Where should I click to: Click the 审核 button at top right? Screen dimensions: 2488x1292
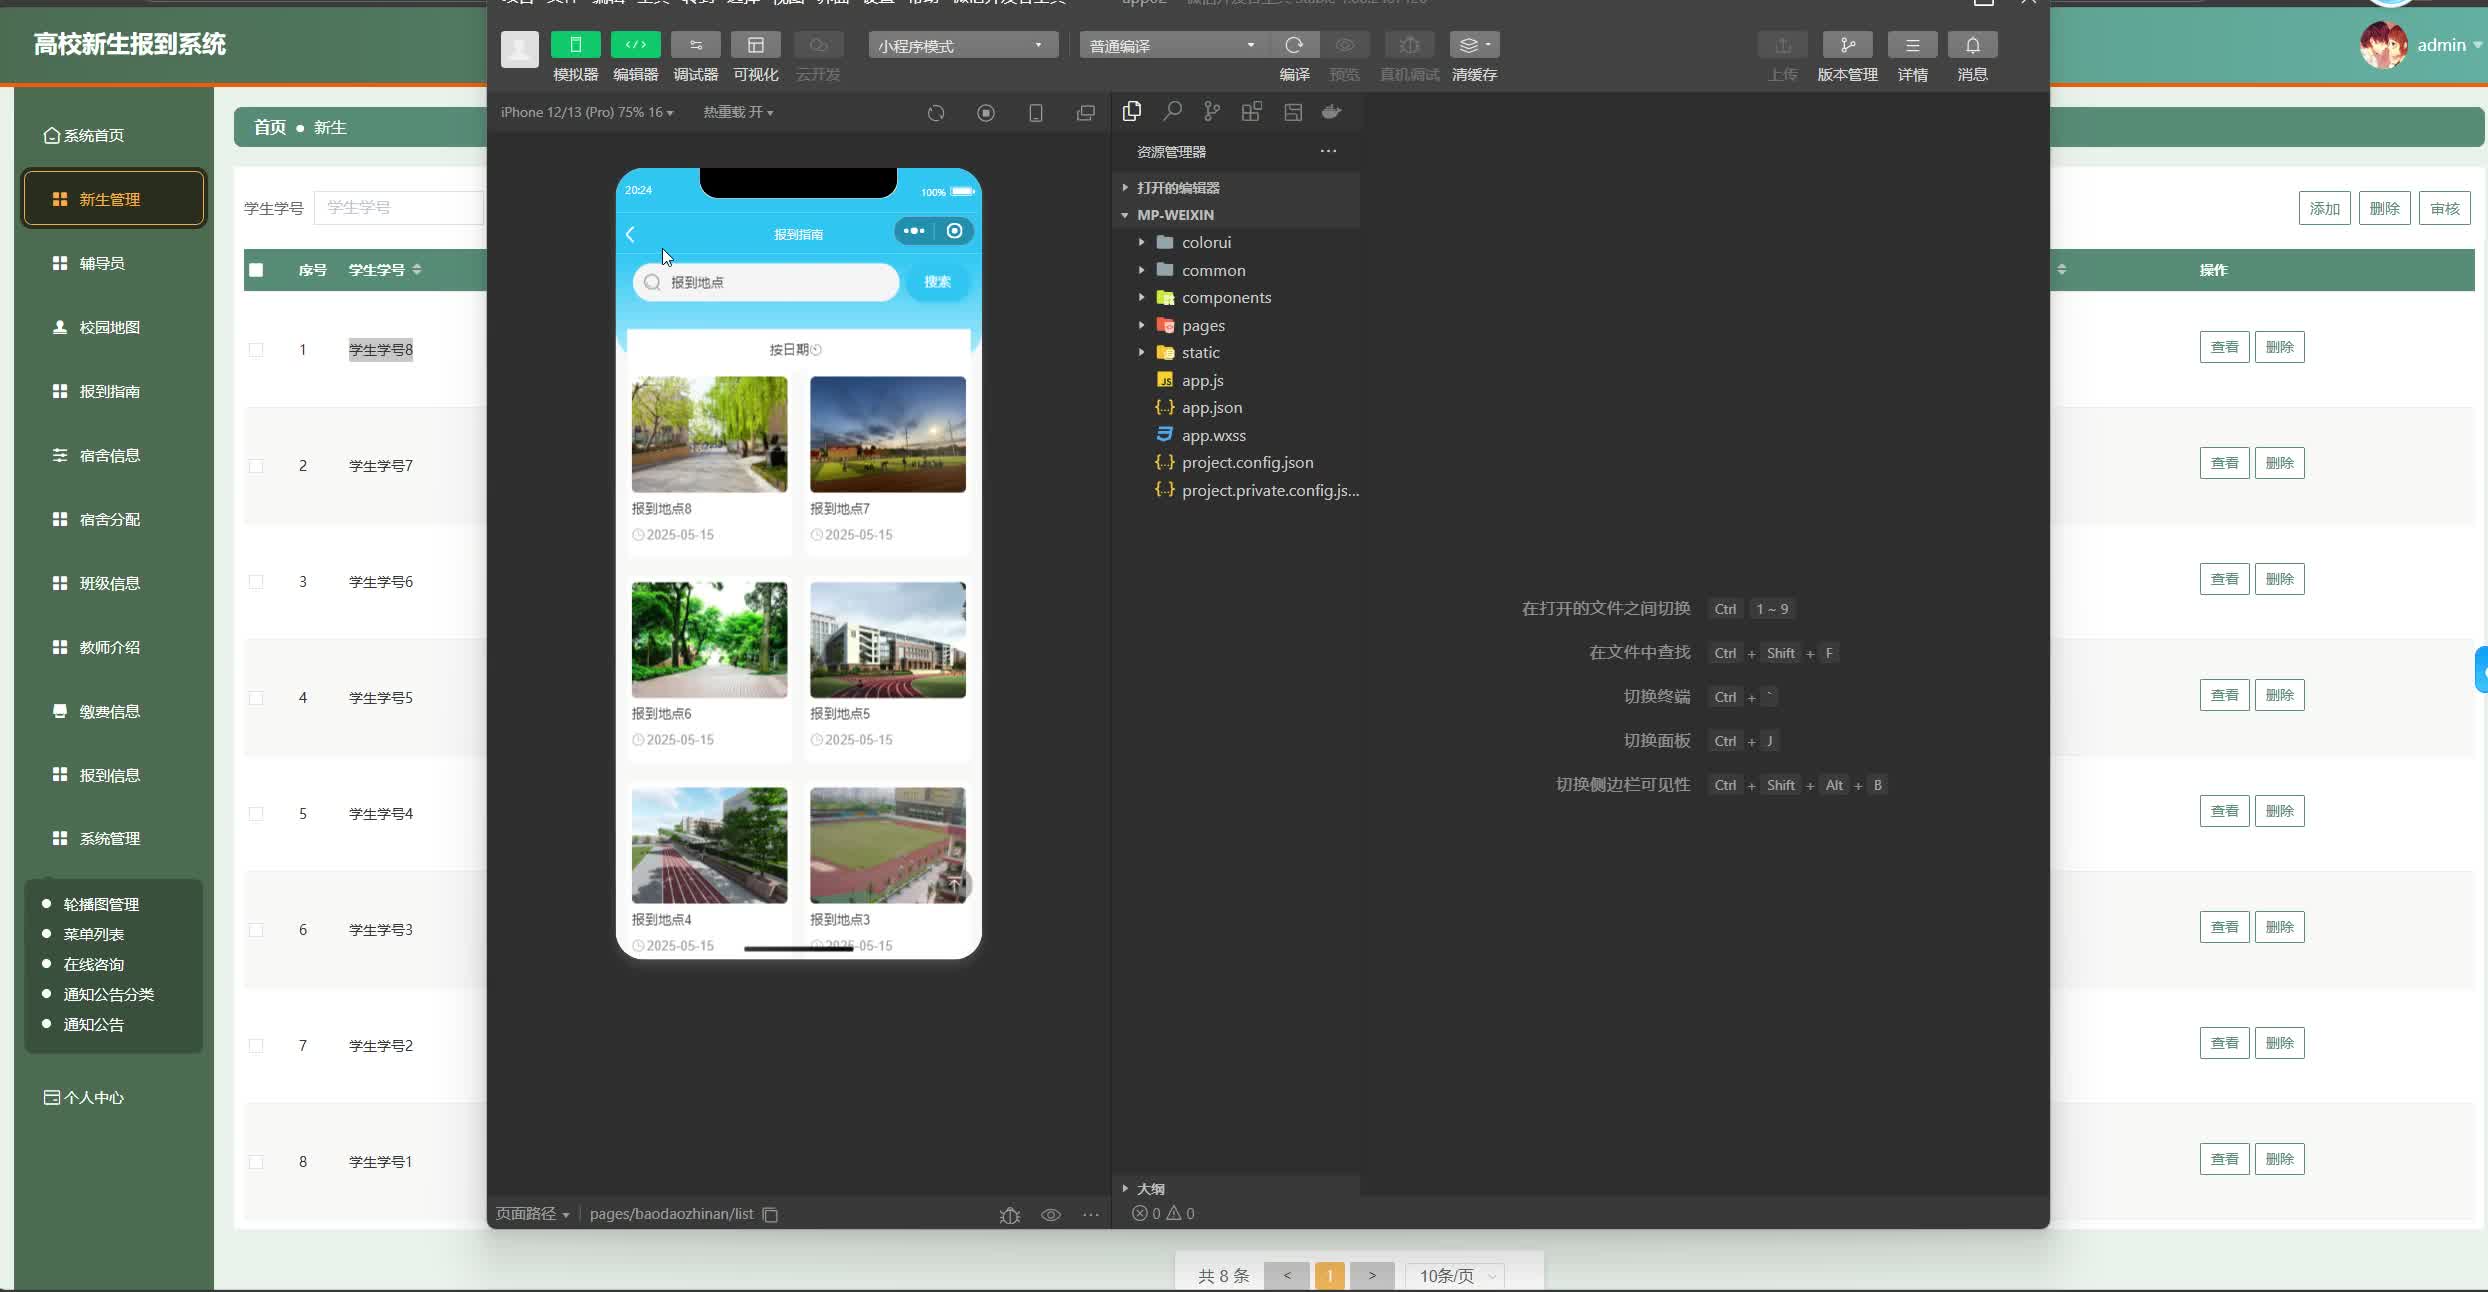[2444, 208]
